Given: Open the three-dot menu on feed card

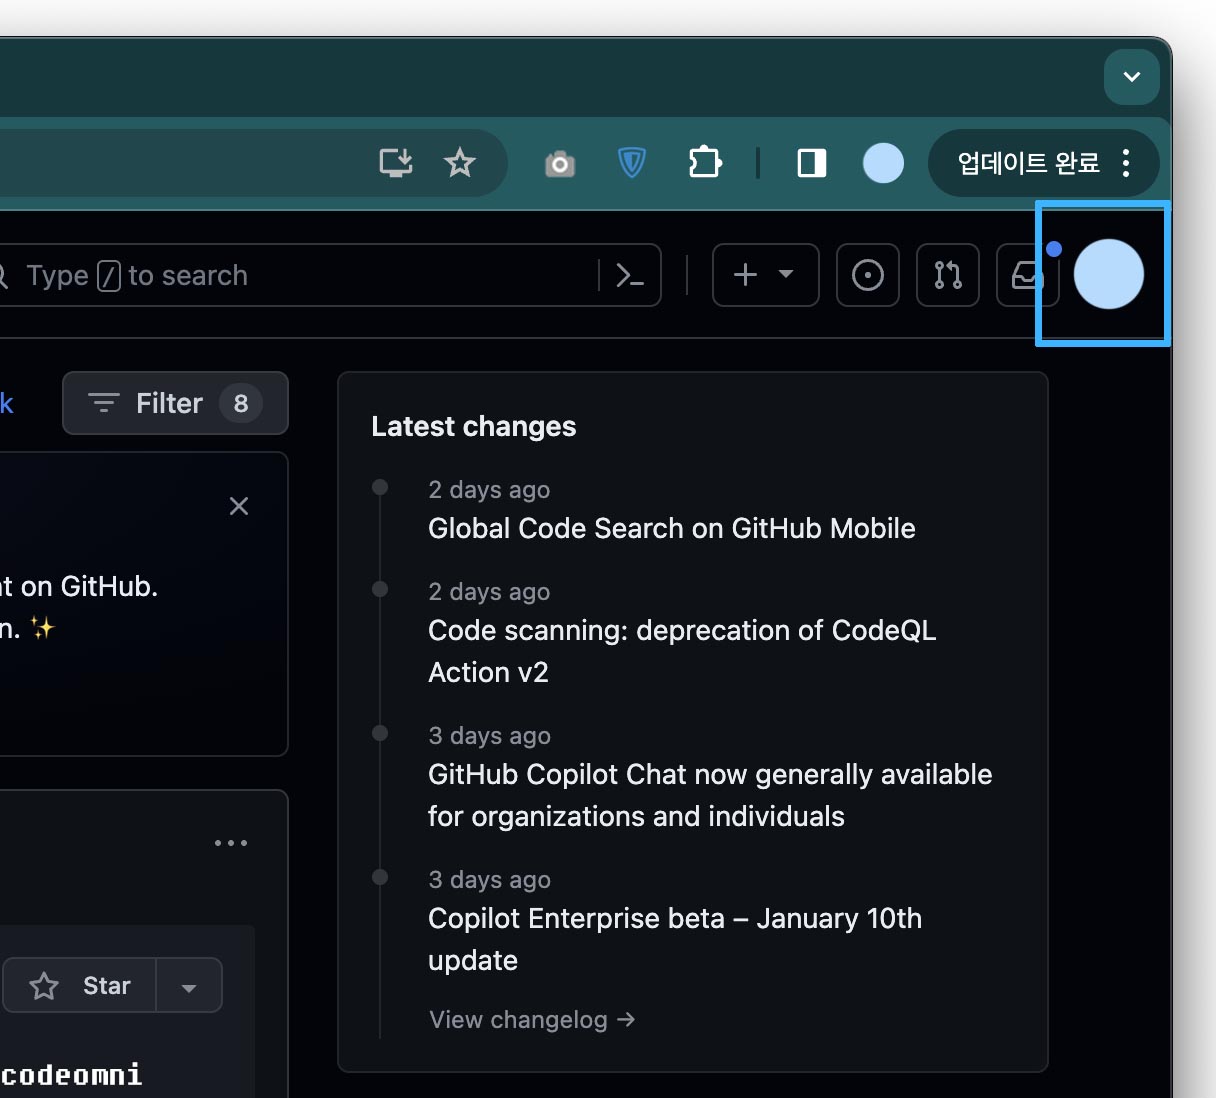Looking at the screenshot, I should pos(231,843).
